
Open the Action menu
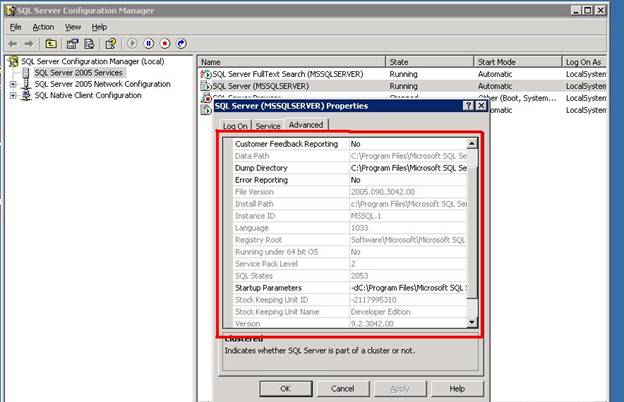pos(43,27)
